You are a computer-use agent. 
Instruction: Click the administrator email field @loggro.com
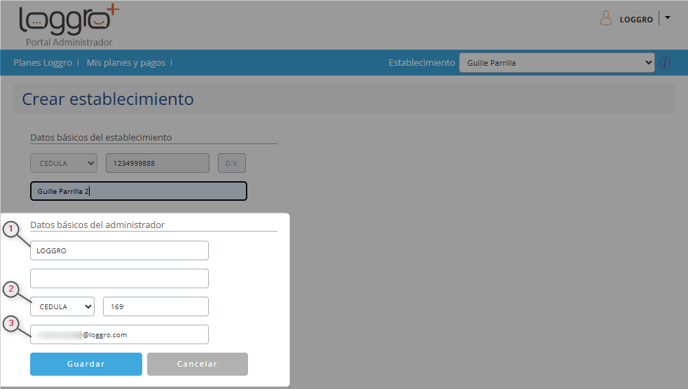coord(119,335)
